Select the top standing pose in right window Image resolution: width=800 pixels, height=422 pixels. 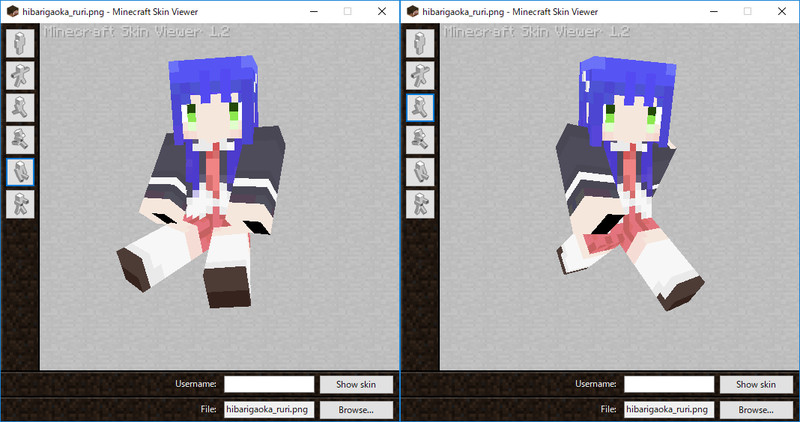click(x=420, y=43)
